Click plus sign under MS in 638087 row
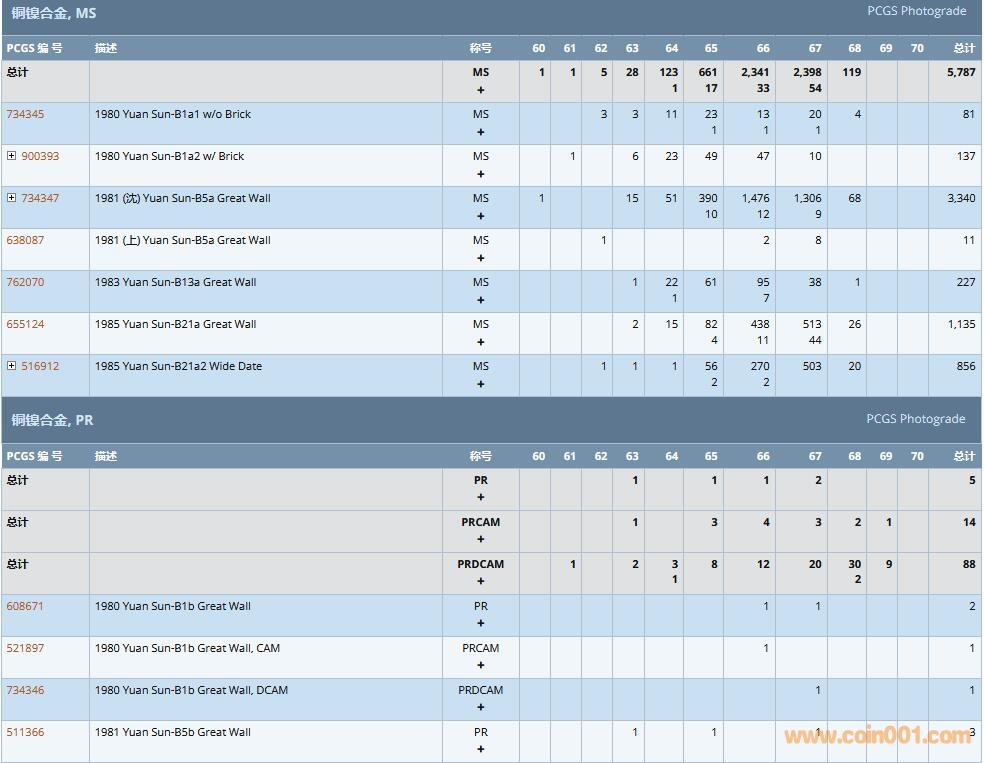 pyautogui.click(x=481, y=258)
